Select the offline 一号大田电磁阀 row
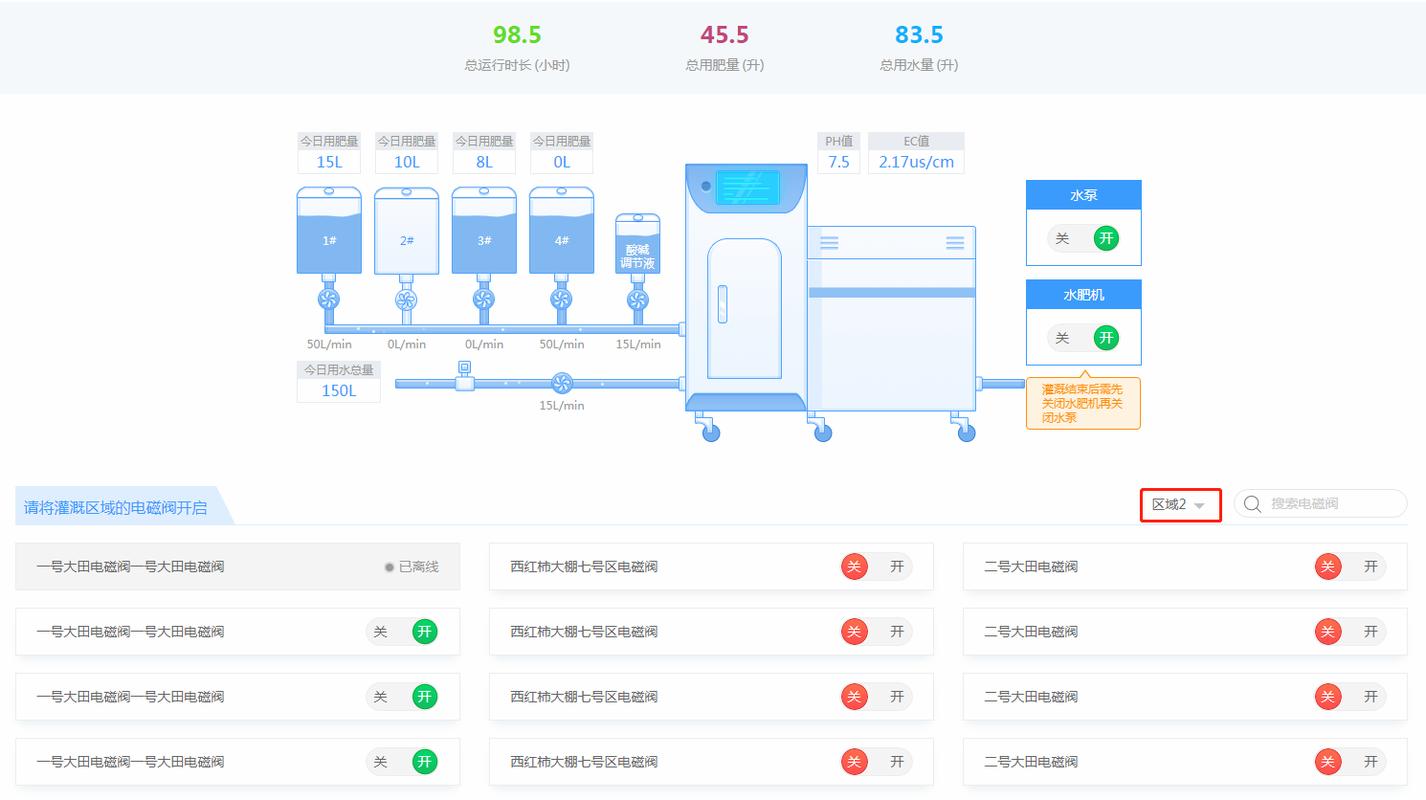 (x=238, y=566)
